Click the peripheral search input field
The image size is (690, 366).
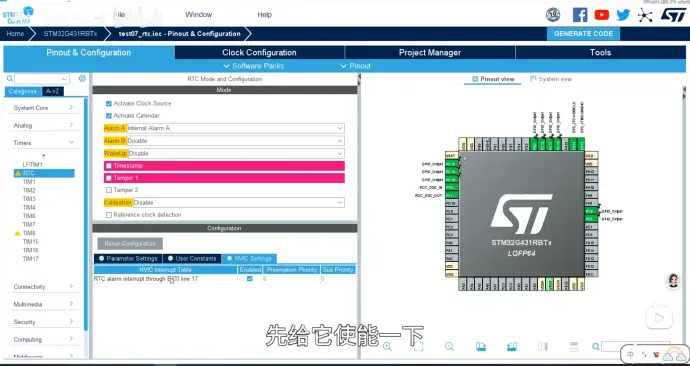[x=42, y=79]
